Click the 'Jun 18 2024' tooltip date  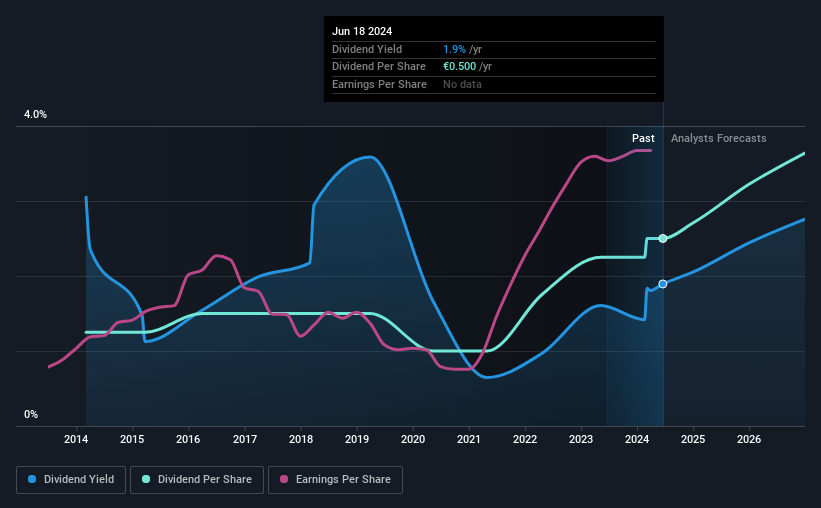[362, 31]
